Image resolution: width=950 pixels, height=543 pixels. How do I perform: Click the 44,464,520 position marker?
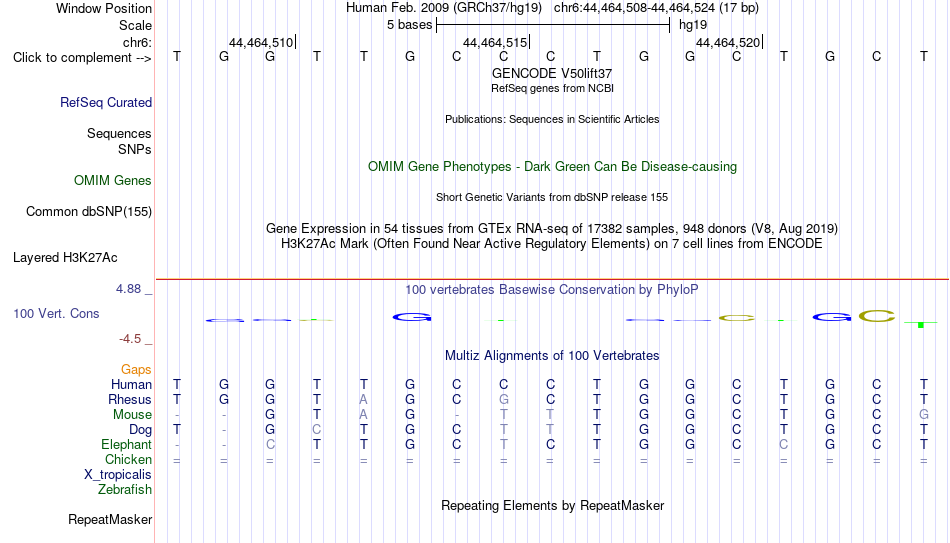(728, 42)
